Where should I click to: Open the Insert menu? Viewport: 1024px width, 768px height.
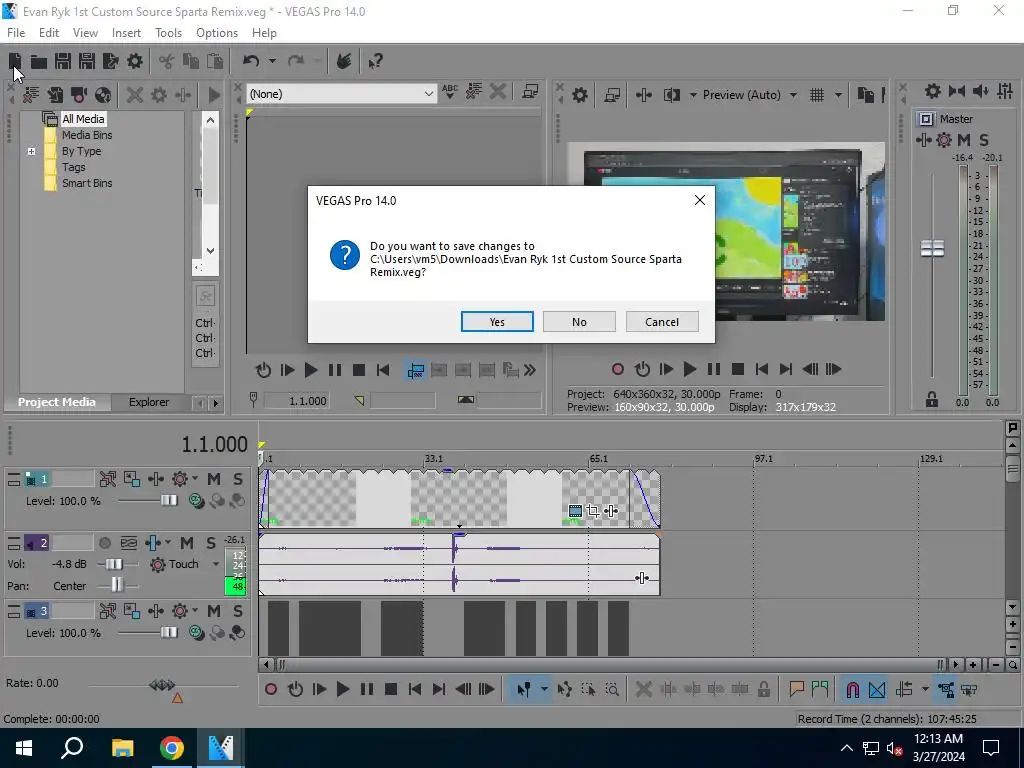[126, 33]
